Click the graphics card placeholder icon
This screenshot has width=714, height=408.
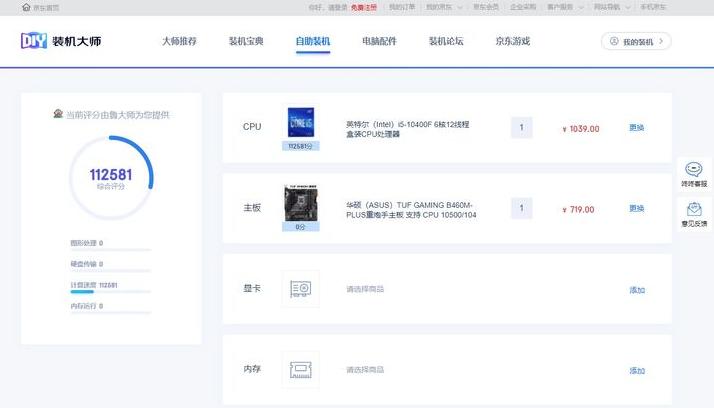pyautogui.click(x=301, y=289)
